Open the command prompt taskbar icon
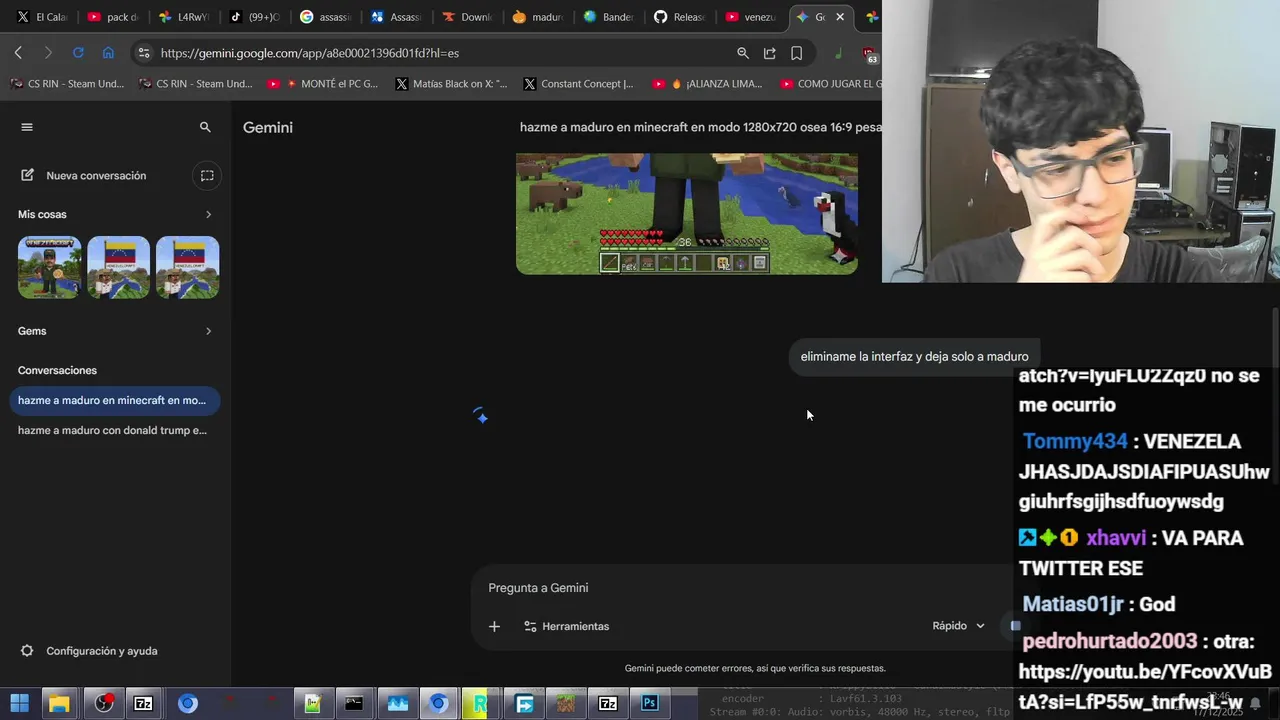The image size is (1280, 720). coord(353,703)
